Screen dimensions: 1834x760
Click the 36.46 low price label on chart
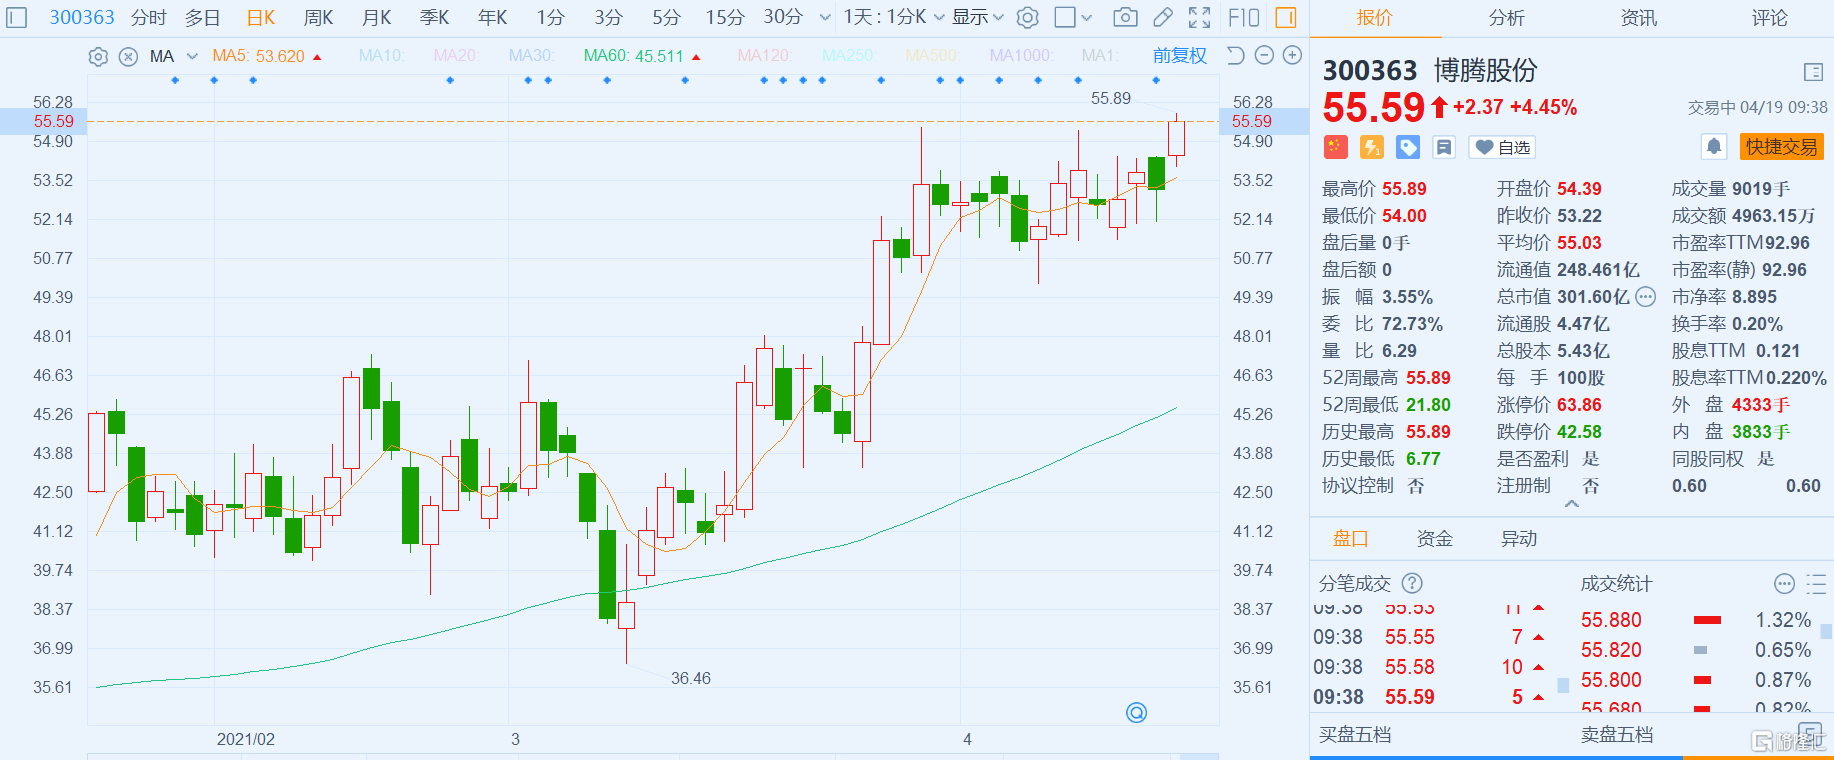click(x=691, y=678)
